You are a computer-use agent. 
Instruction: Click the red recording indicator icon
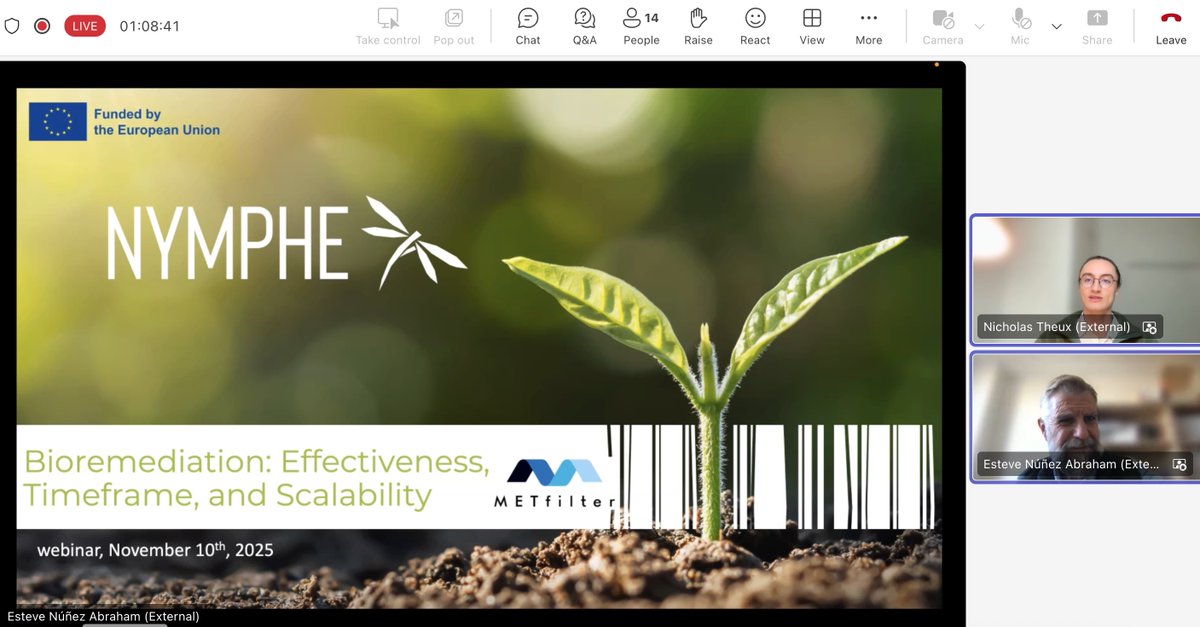pos(42,26)
